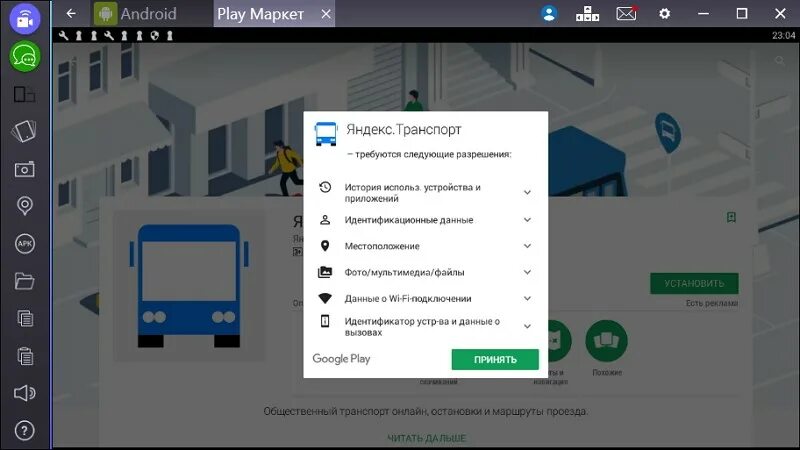Expand Идентификационные данные permission chevron

pyautogui.click(x=528, y=220)
